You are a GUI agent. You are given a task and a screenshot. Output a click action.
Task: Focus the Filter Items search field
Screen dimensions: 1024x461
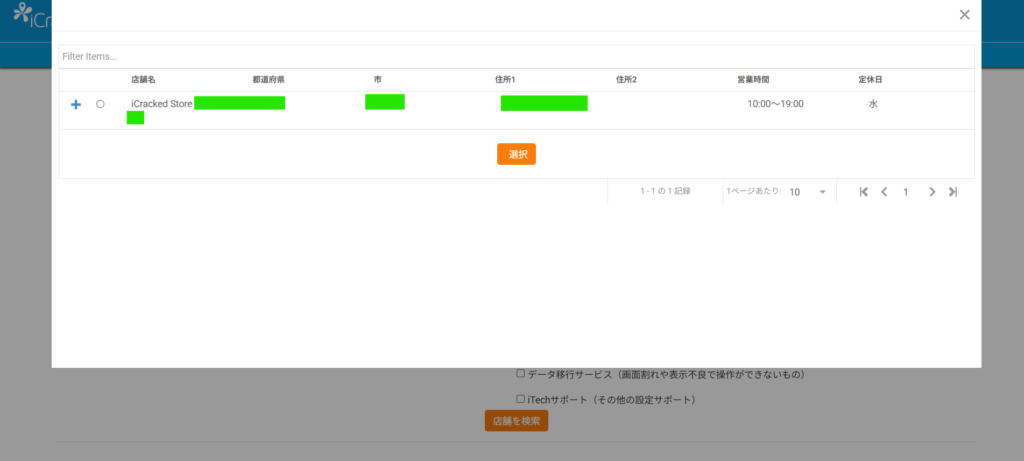point(517,57)
